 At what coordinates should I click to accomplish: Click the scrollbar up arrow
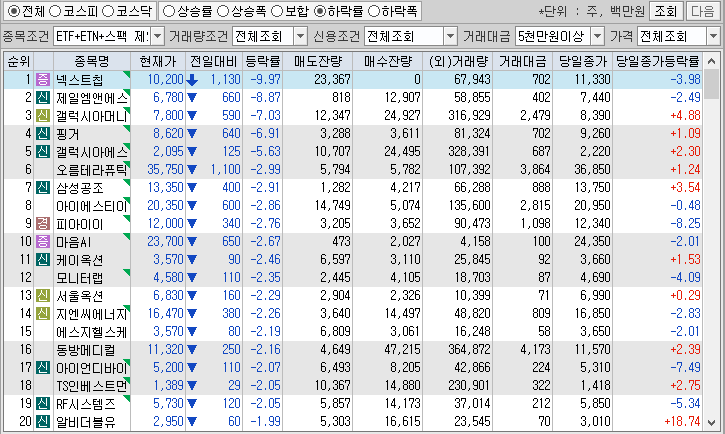point(712,61)
